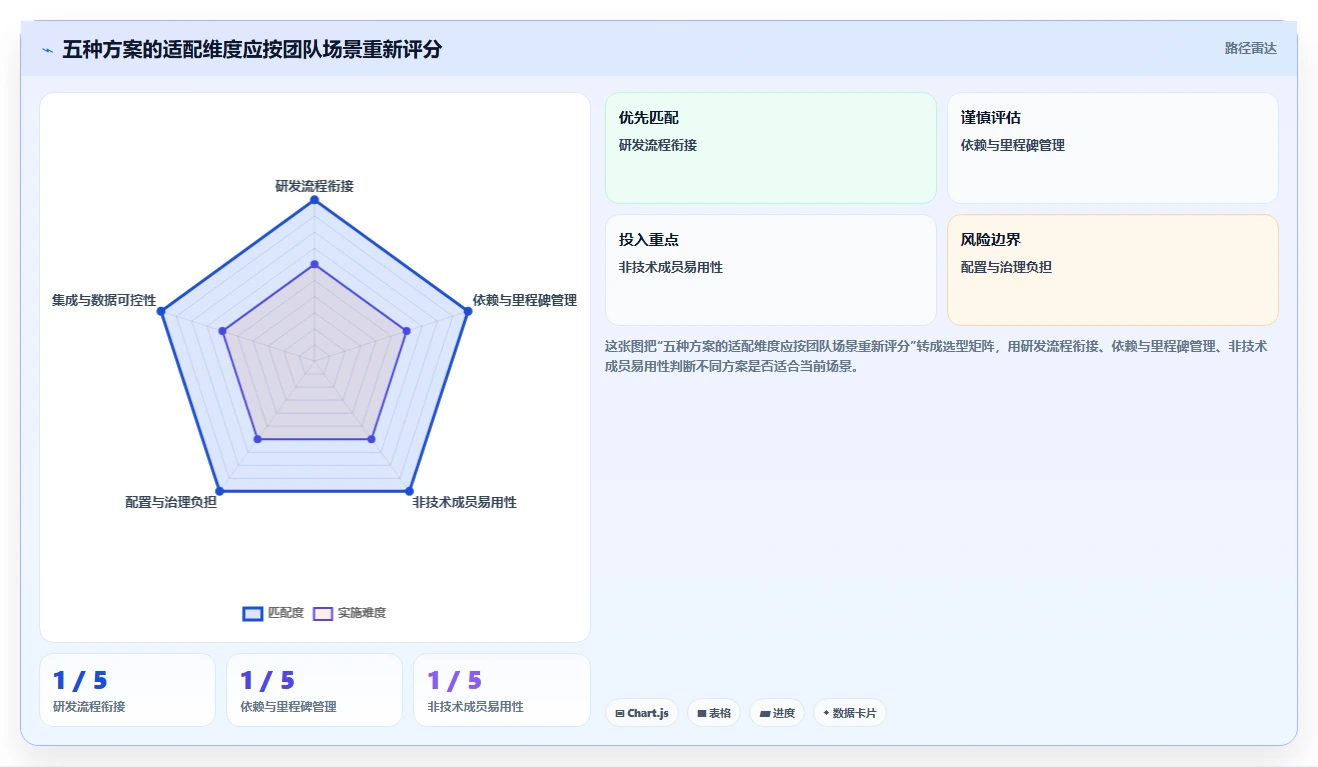Click 配置与治理负担 text in 风险边界 card
Screen dimensions: 1318x767
(x=1006, y=267)
